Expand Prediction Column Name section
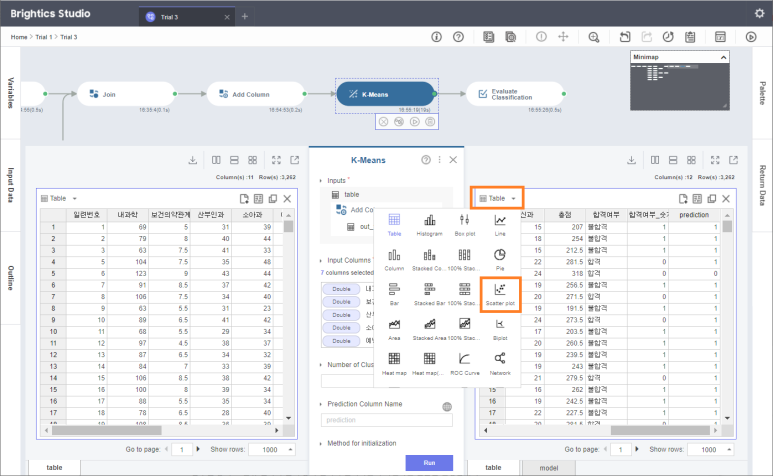 pos(320,404)
